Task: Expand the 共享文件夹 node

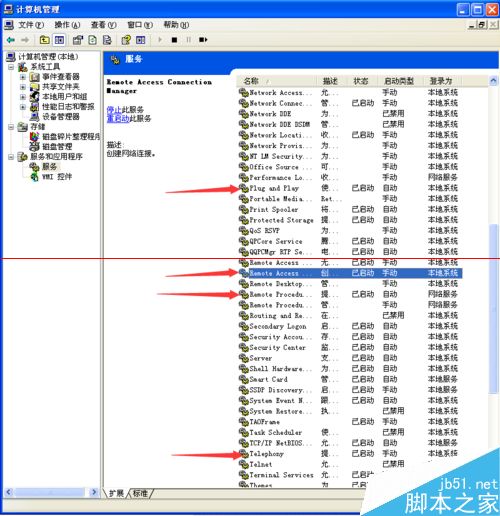Action: [23, 87]
